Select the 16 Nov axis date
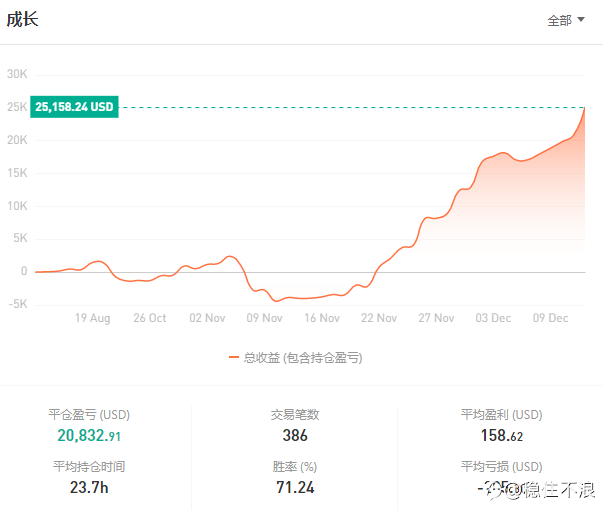This screenshot has height=525, width=603. coord(322,318)
